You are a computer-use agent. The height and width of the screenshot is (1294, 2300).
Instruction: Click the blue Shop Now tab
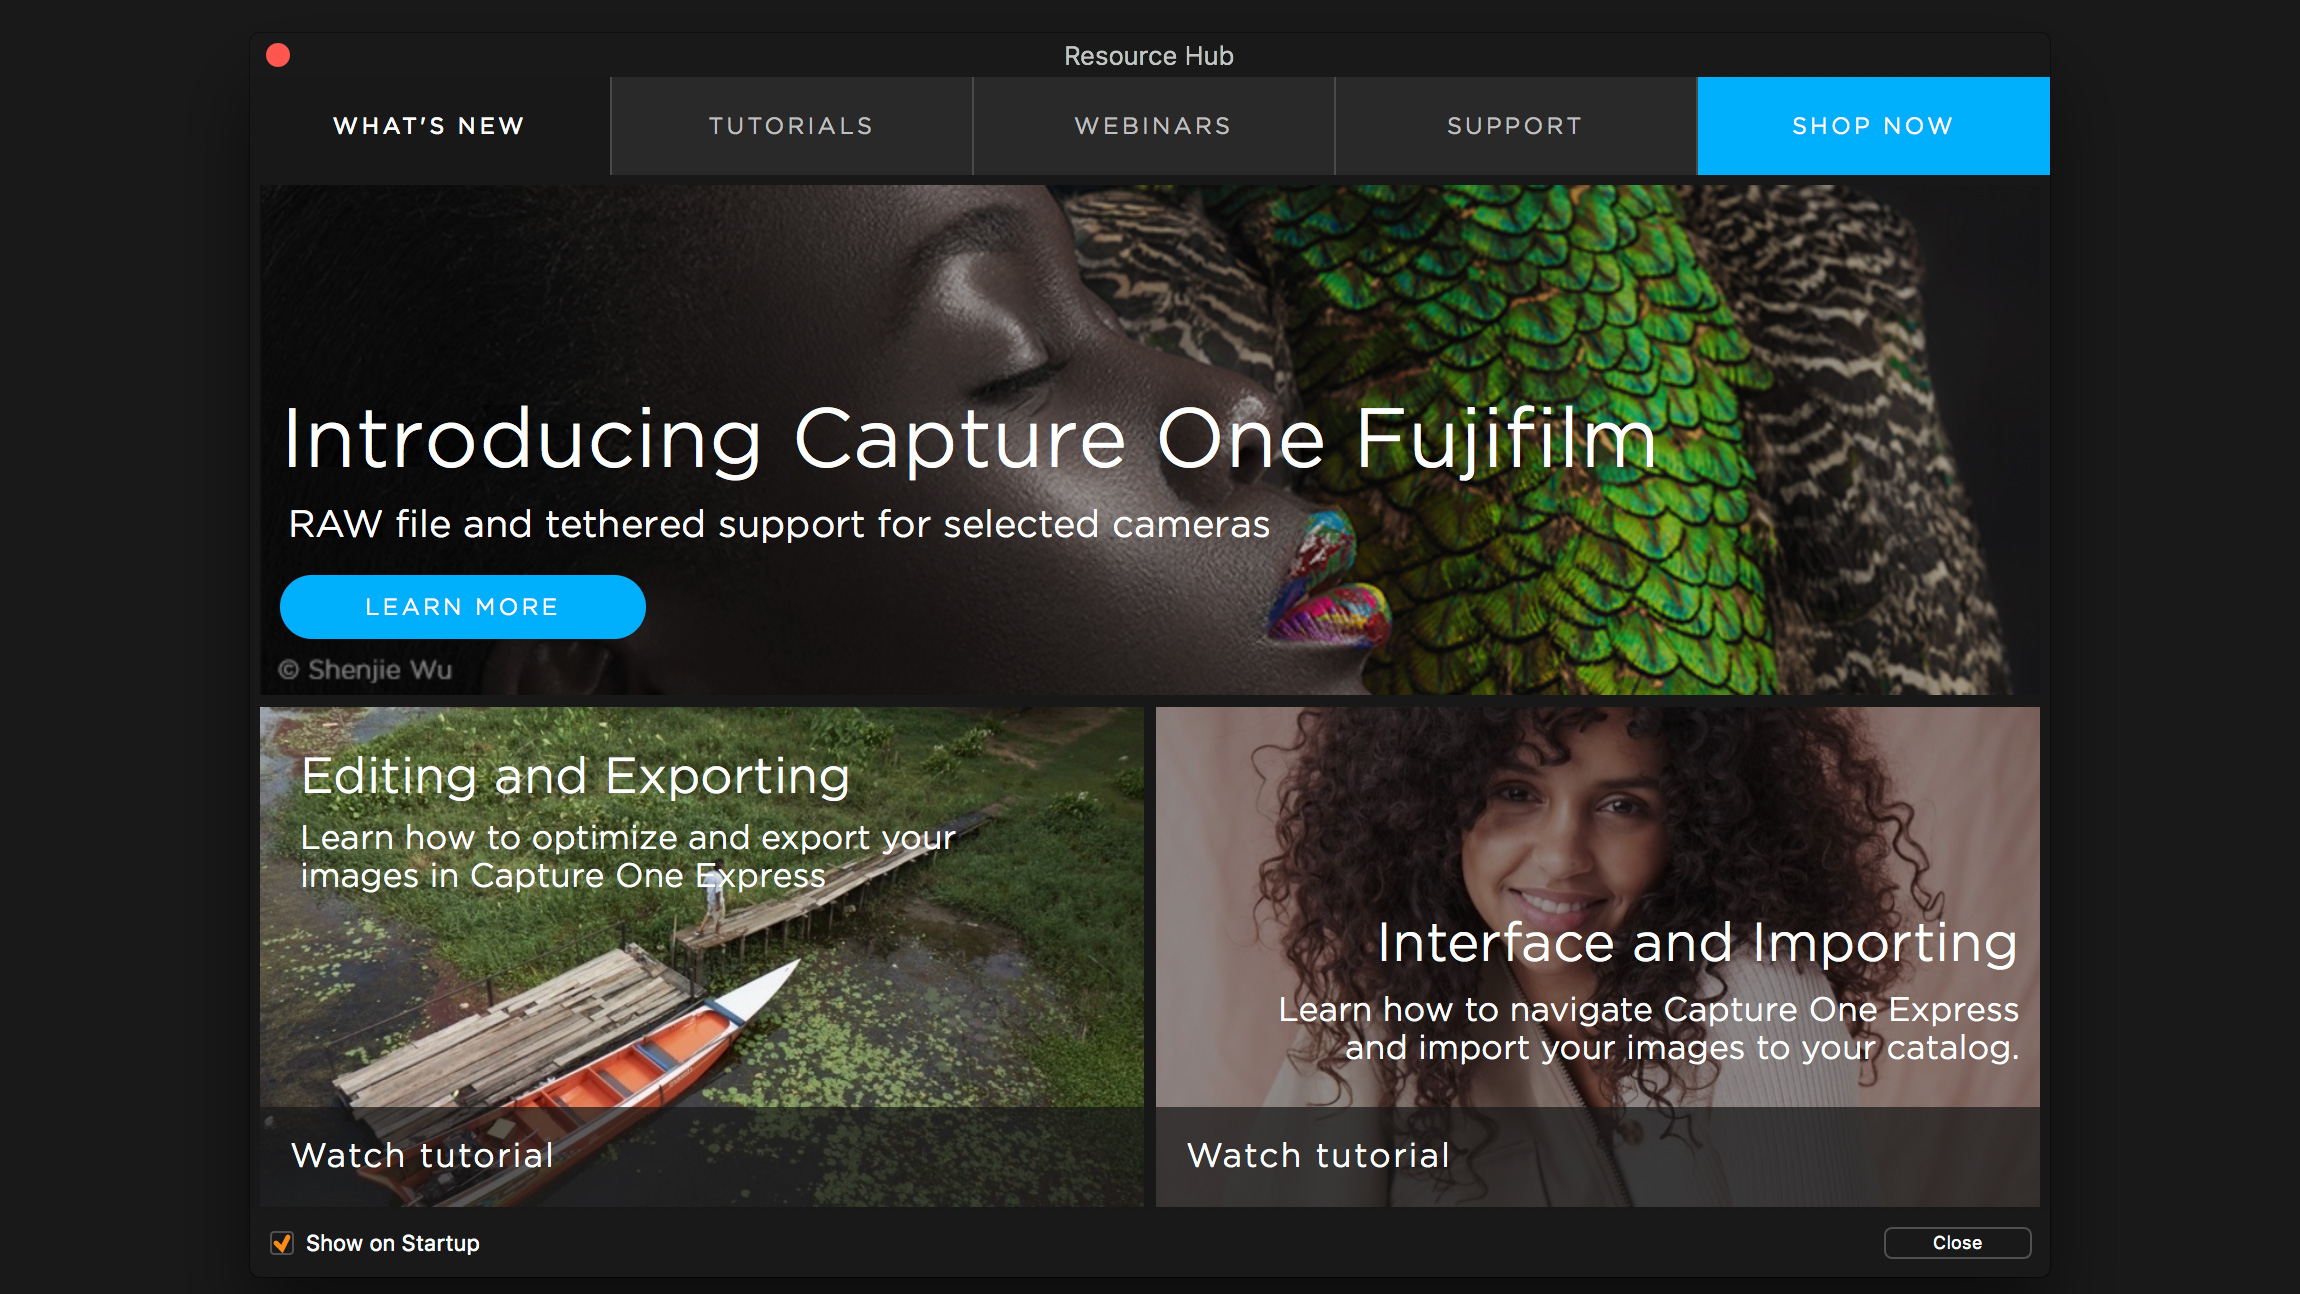pos(1873,126)
